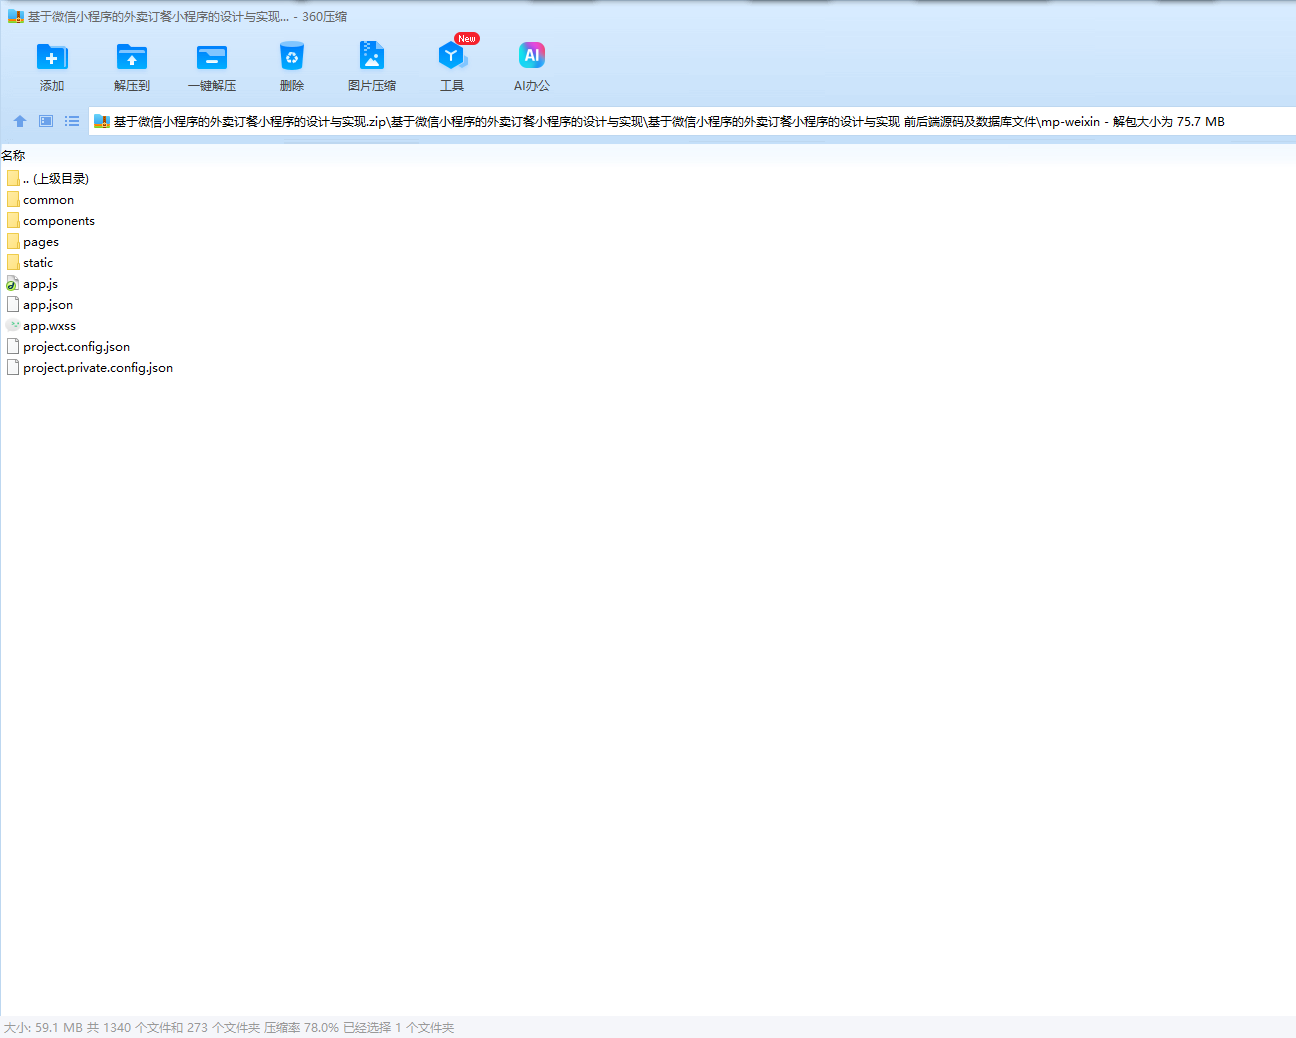The height and width of the screenshot is (1038, 1296).
Task: Select the .. (上级目录) parent folder row
Action: 47,178
